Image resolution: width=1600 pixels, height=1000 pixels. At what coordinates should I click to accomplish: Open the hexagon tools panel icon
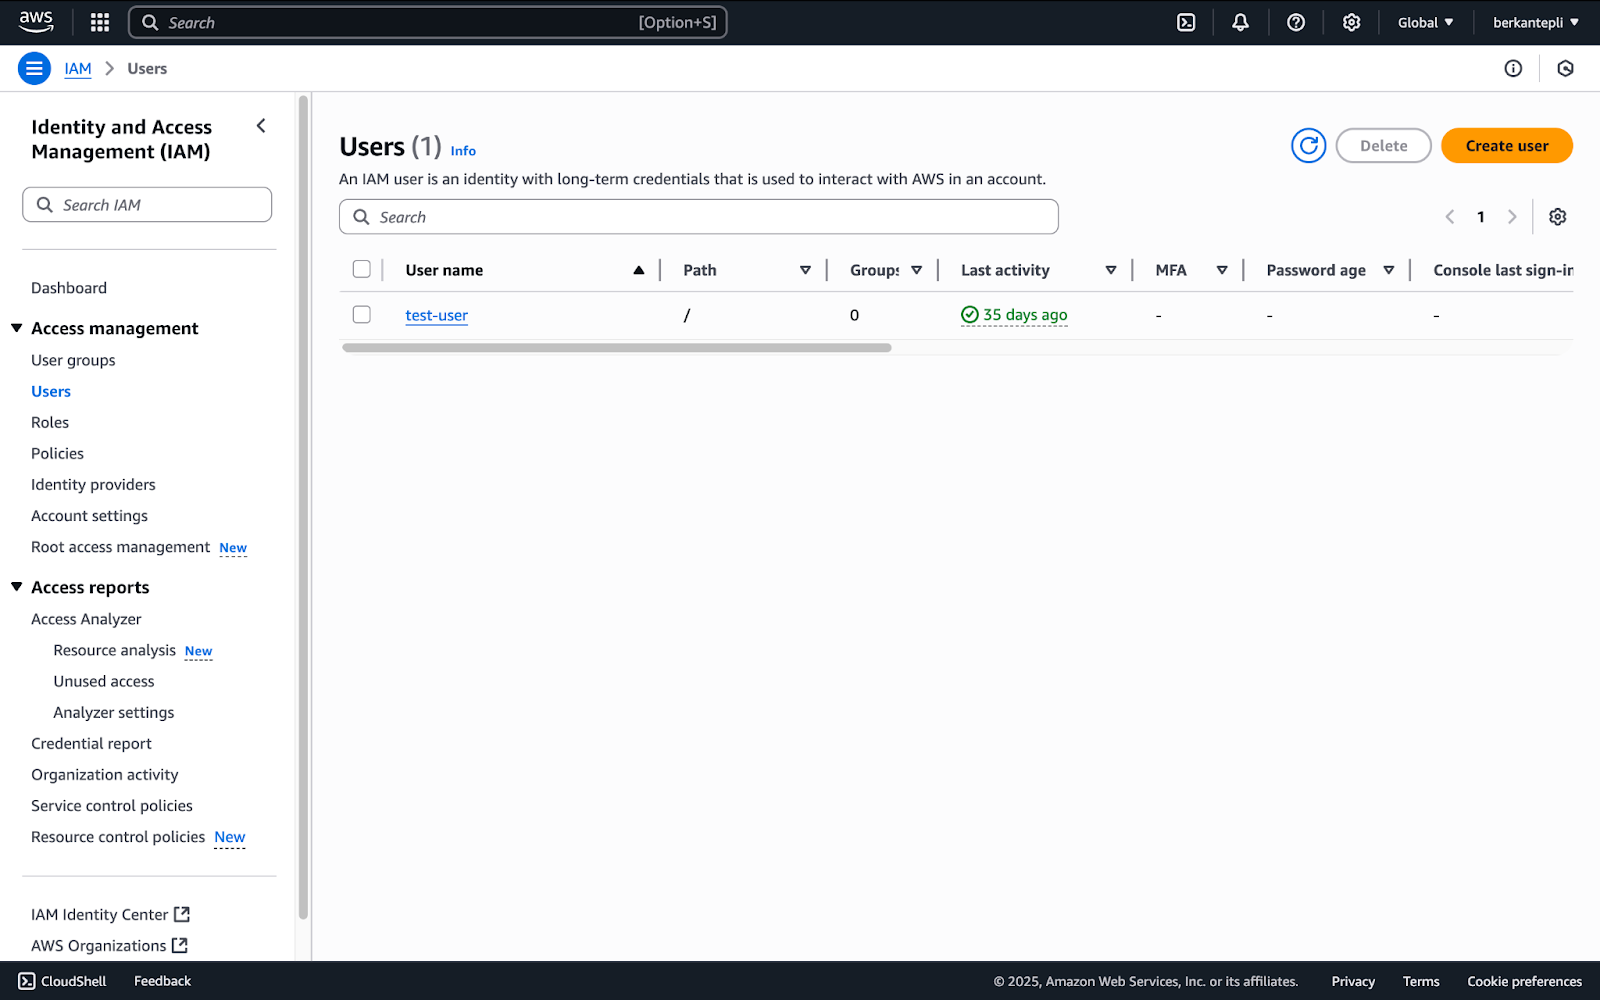(1565, 68)
